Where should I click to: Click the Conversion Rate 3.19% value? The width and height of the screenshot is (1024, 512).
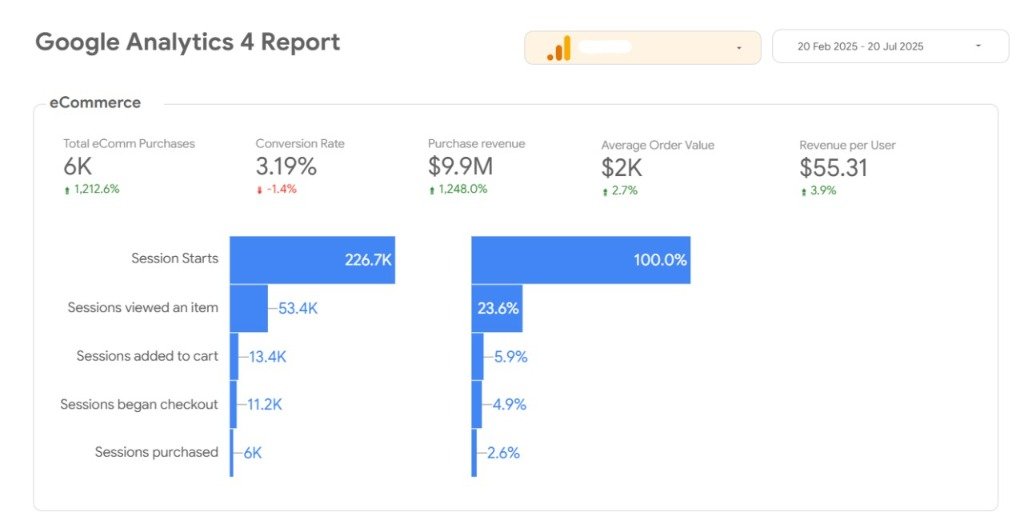coord(286,167)
